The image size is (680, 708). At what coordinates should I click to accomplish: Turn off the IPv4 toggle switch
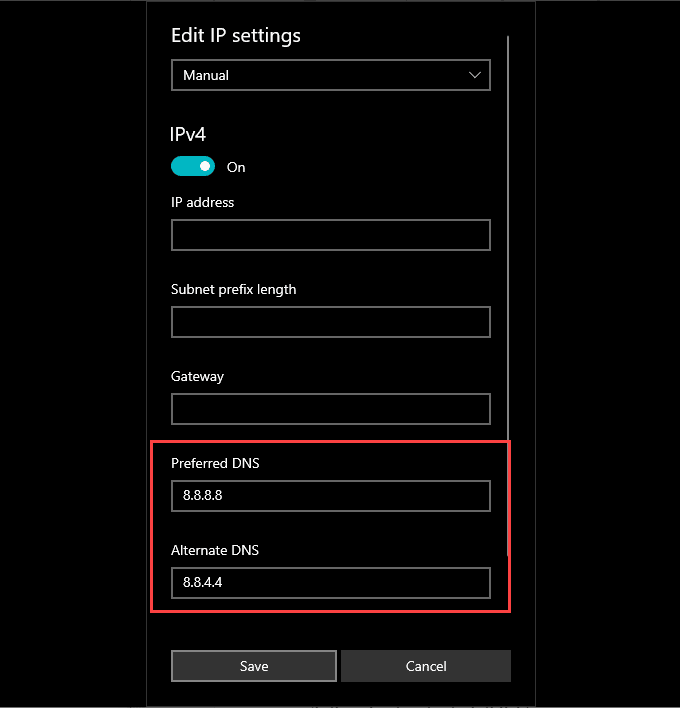tap(193, 166)
